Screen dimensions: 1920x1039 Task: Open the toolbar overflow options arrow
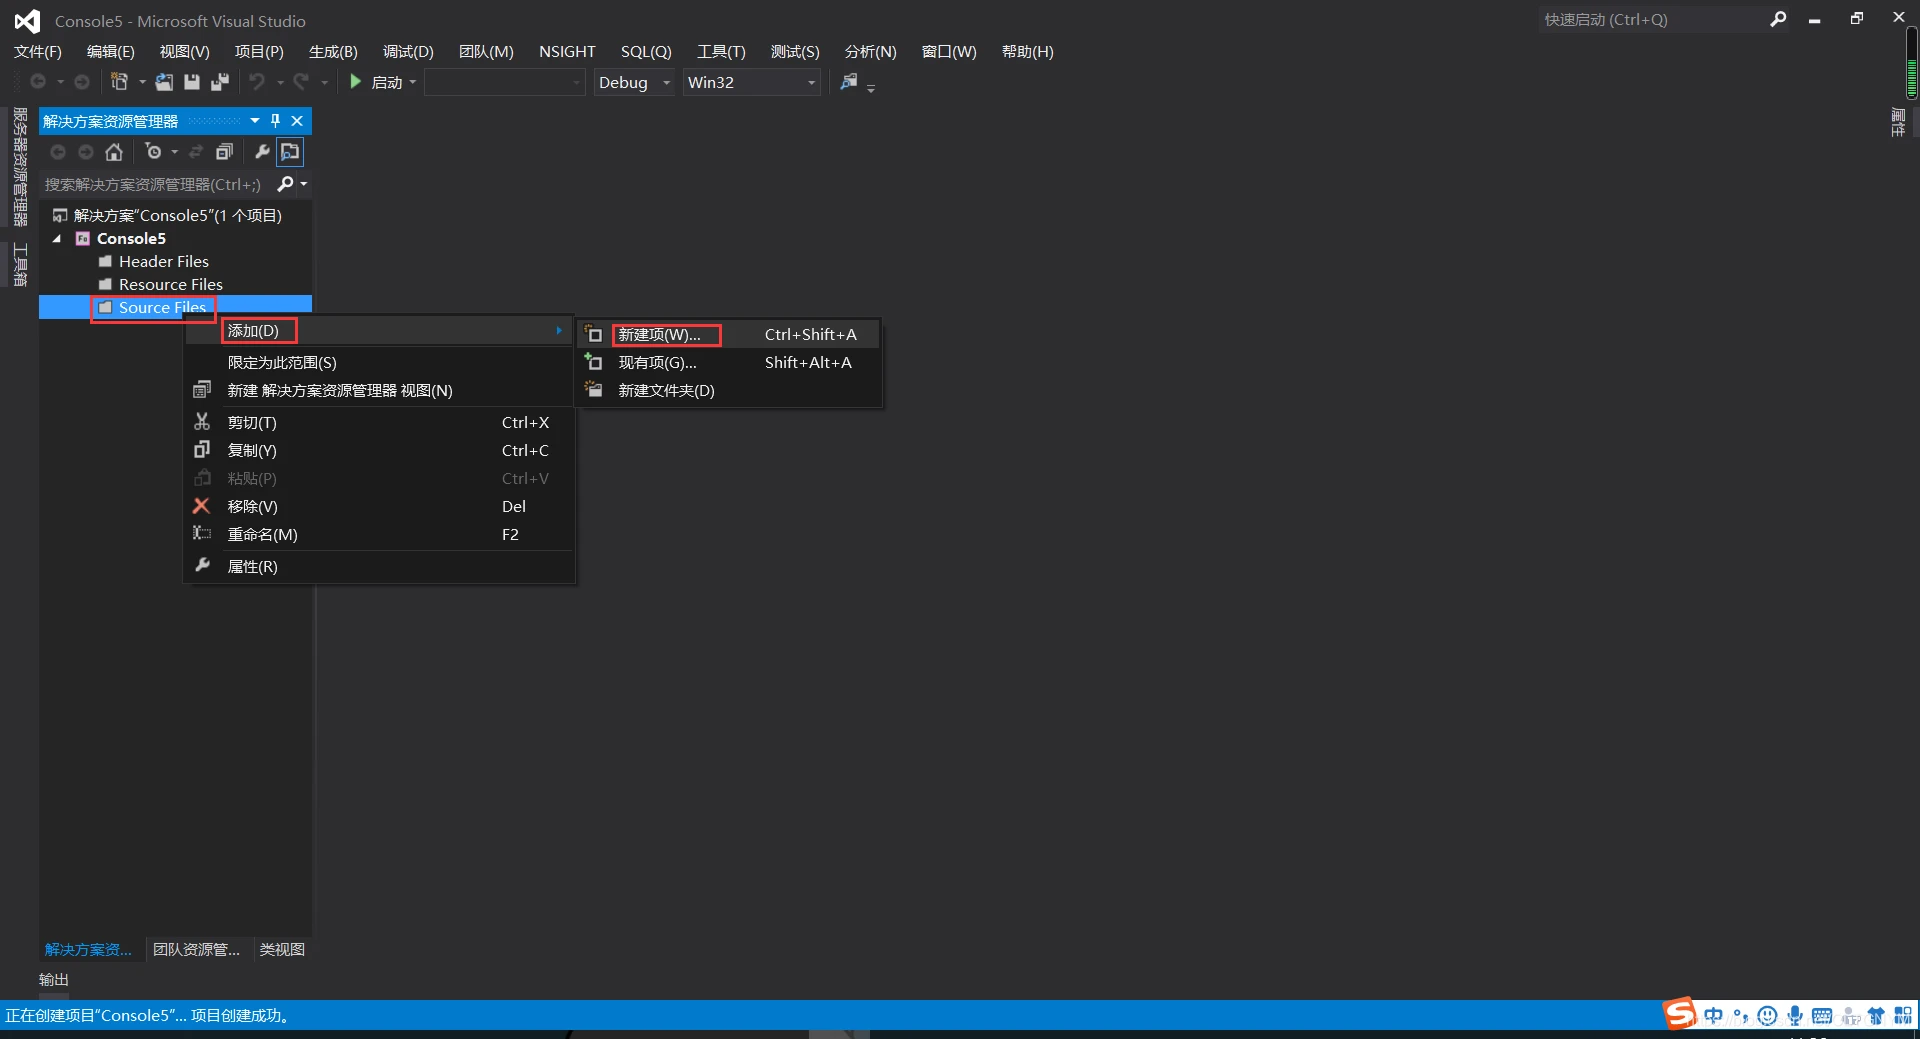tap(871, 88)
